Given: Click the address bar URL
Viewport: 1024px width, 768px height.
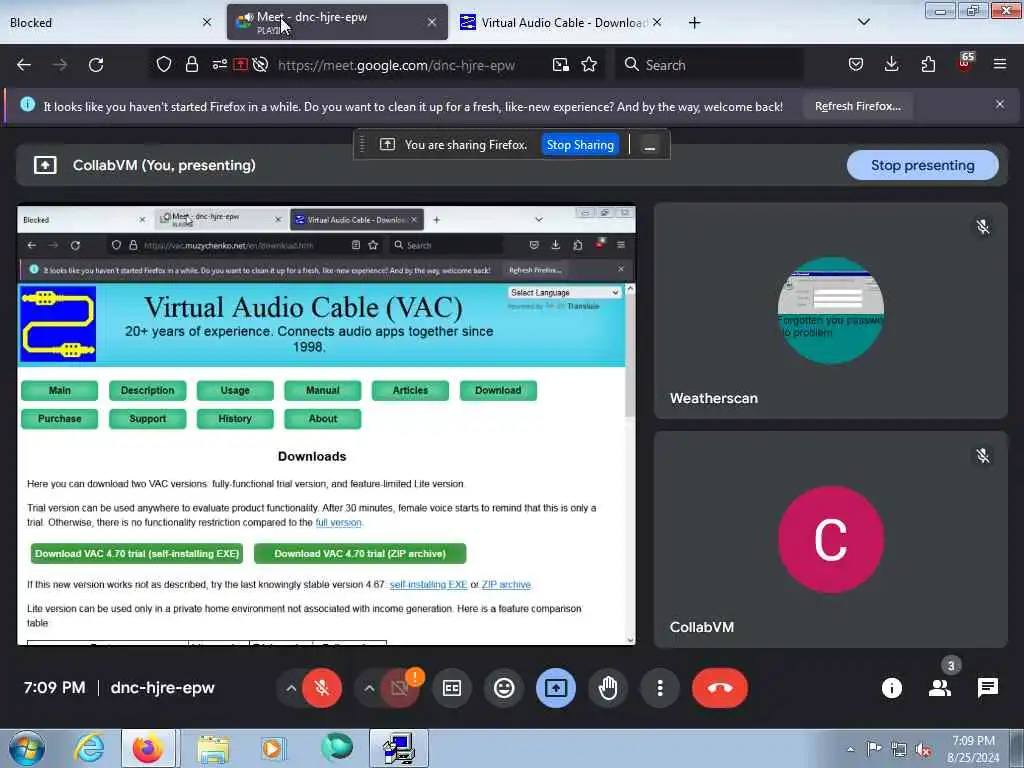Looking at the screenshot, I should pos(396,65).
